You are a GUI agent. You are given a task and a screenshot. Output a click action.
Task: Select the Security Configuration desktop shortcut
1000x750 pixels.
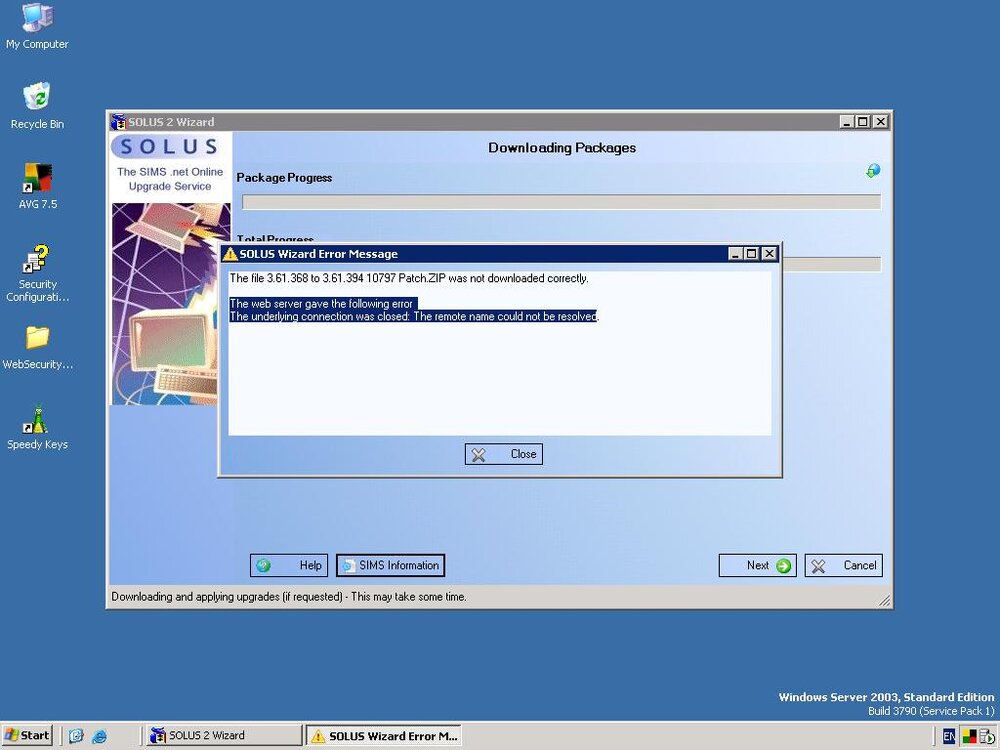[37, 273]
